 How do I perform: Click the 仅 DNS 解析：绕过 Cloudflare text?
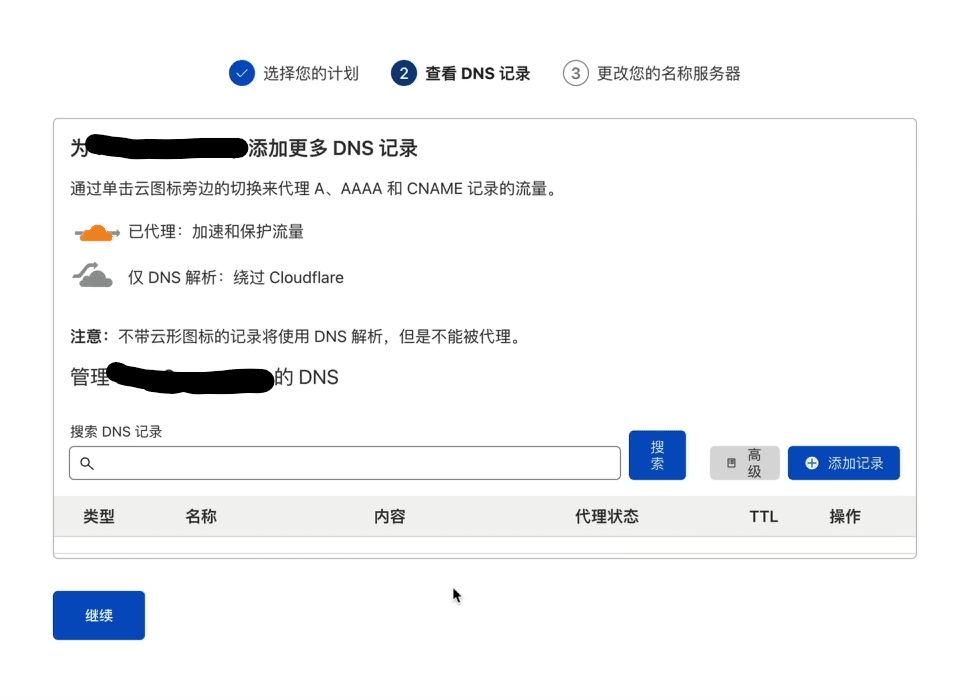click(236, 277)
